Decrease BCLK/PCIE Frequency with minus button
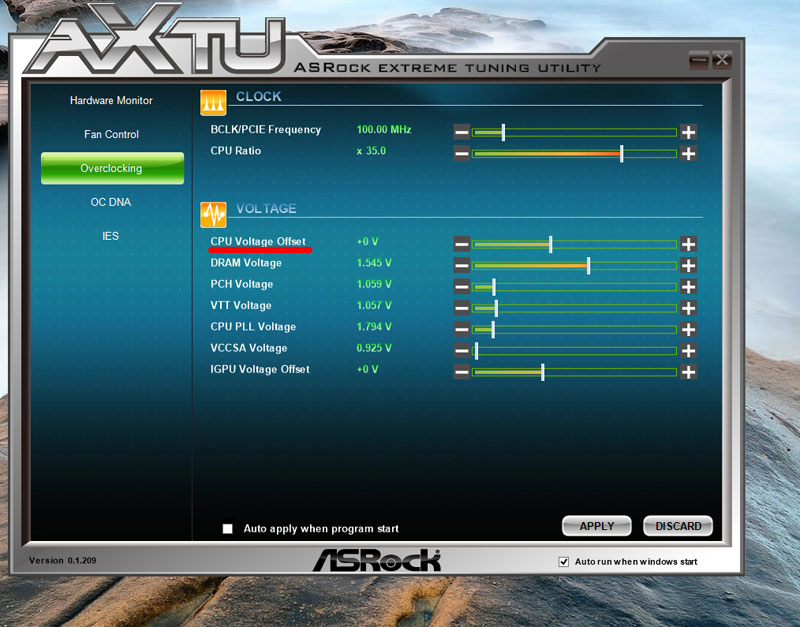 [462, 133]
